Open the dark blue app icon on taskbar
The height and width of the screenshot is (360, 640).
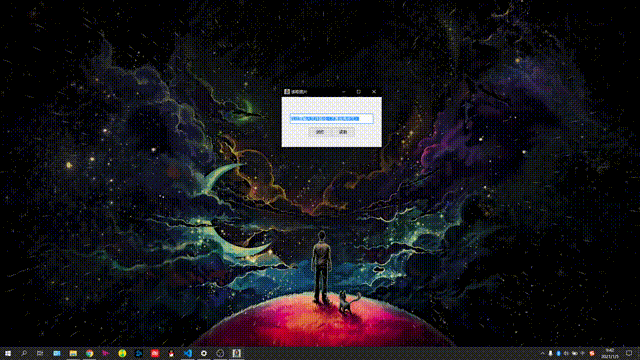[x=138, y=353]
